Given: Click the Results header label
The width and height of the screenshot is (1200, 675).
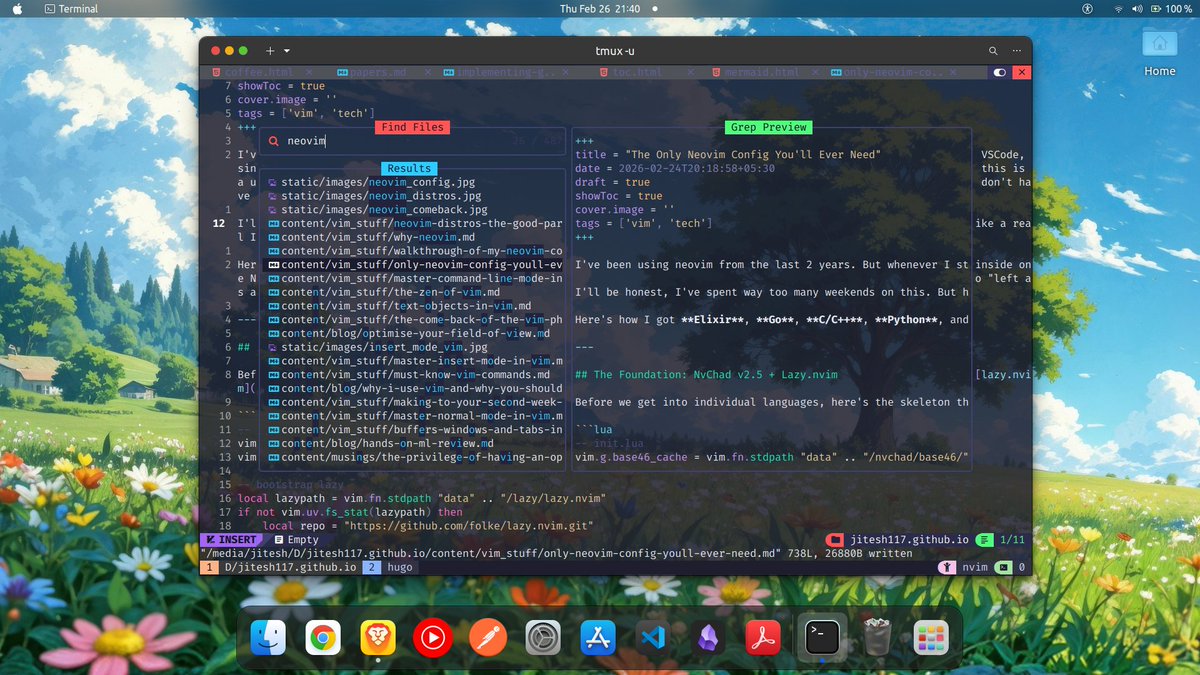Looking at the screenshot, I should point(409,168).
